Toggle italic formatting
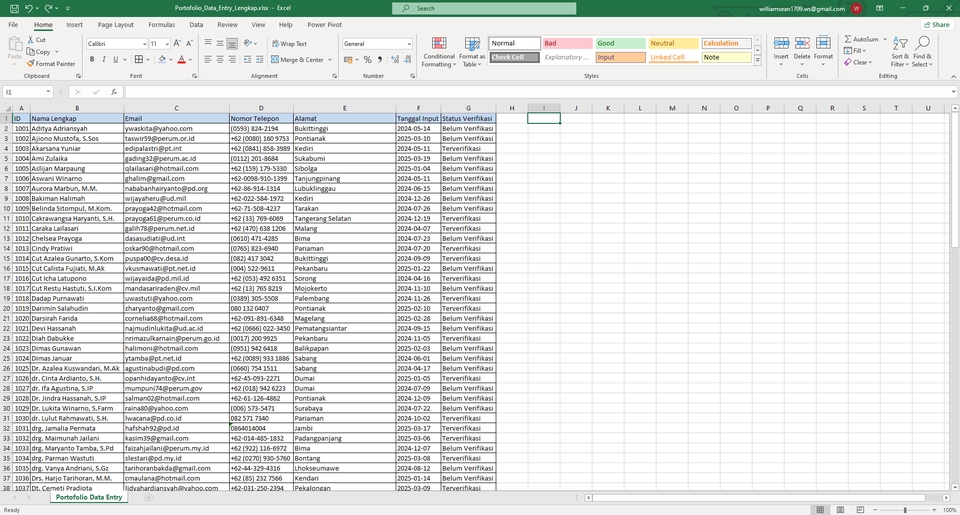Viewport: 960px width, 515px height. (x=103, y=59)
